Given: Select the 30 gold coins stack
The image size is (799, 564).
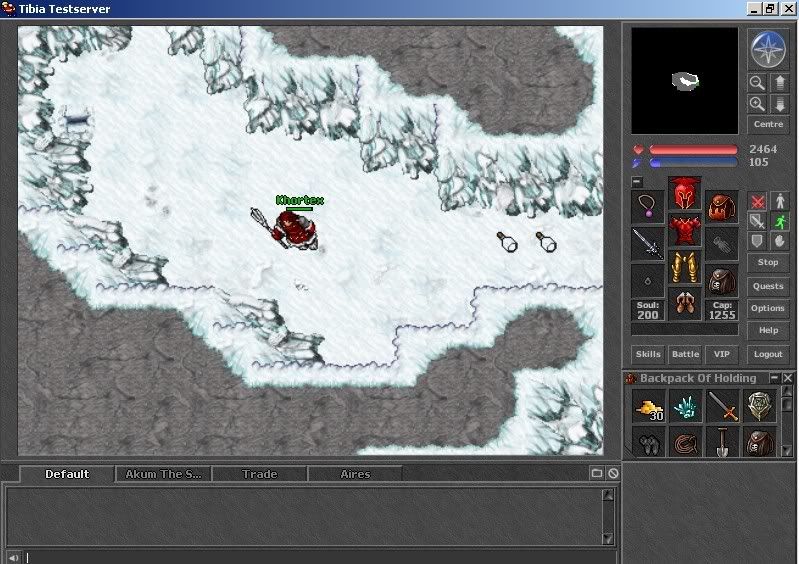Looking at the screenshot, I should 649,406.
